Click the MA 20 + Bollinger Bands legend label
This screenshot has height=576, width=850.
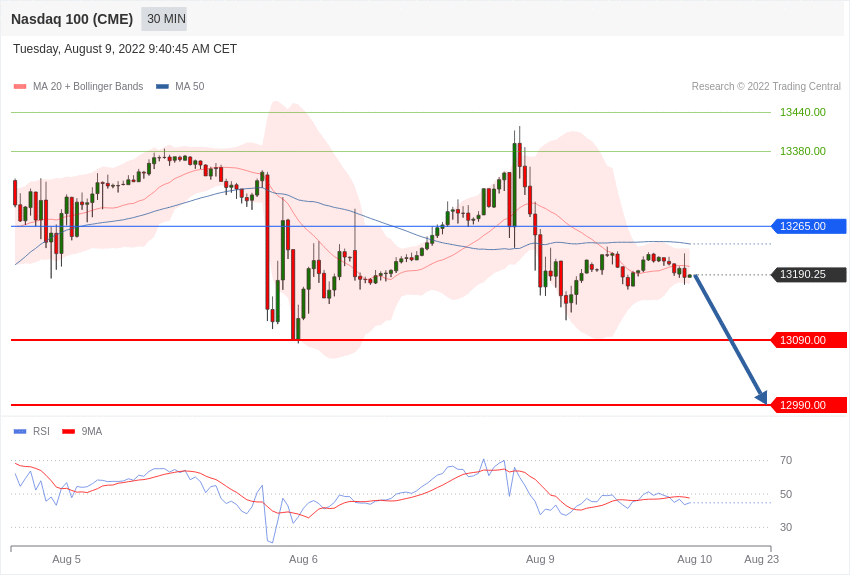coord(88,87)
